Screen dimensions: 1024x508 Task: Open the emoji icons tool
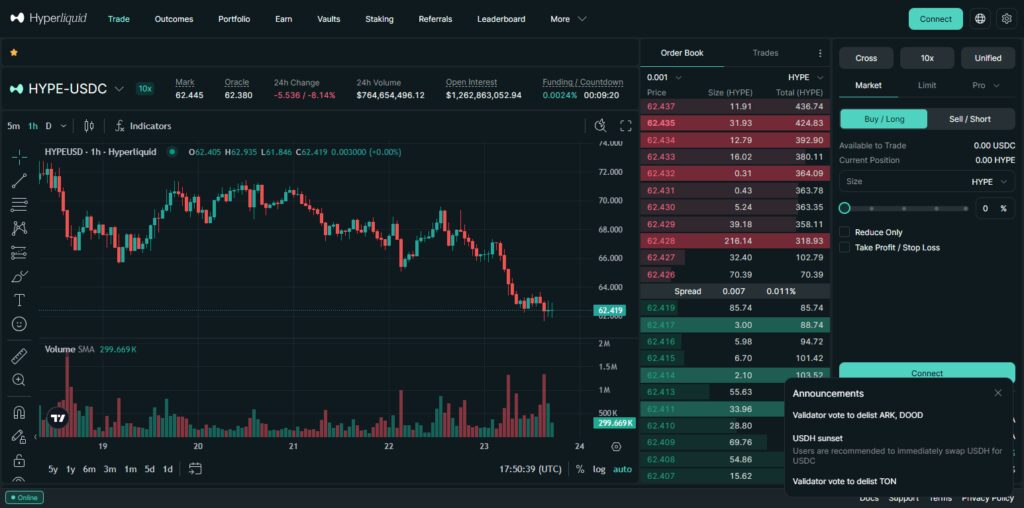(20, 324)
